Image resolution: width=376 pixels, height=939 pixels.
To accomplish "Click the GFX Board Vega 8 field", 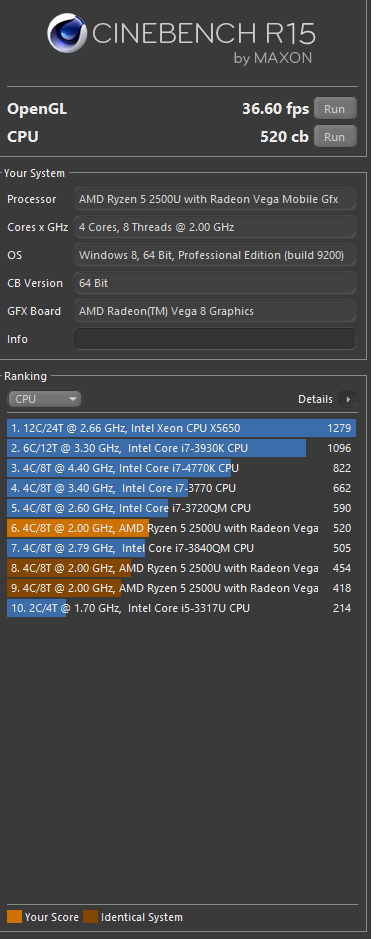I will [215, 311].
